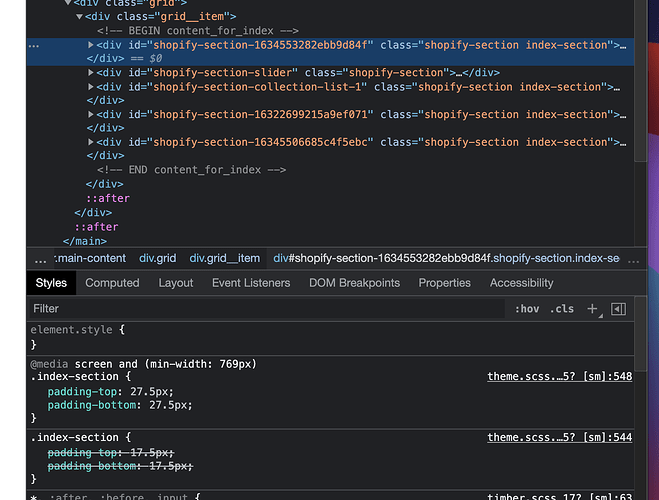Collapse the div grid__item node
The width and height of the screenshot is (659, 500).
[x=80, y=17]
